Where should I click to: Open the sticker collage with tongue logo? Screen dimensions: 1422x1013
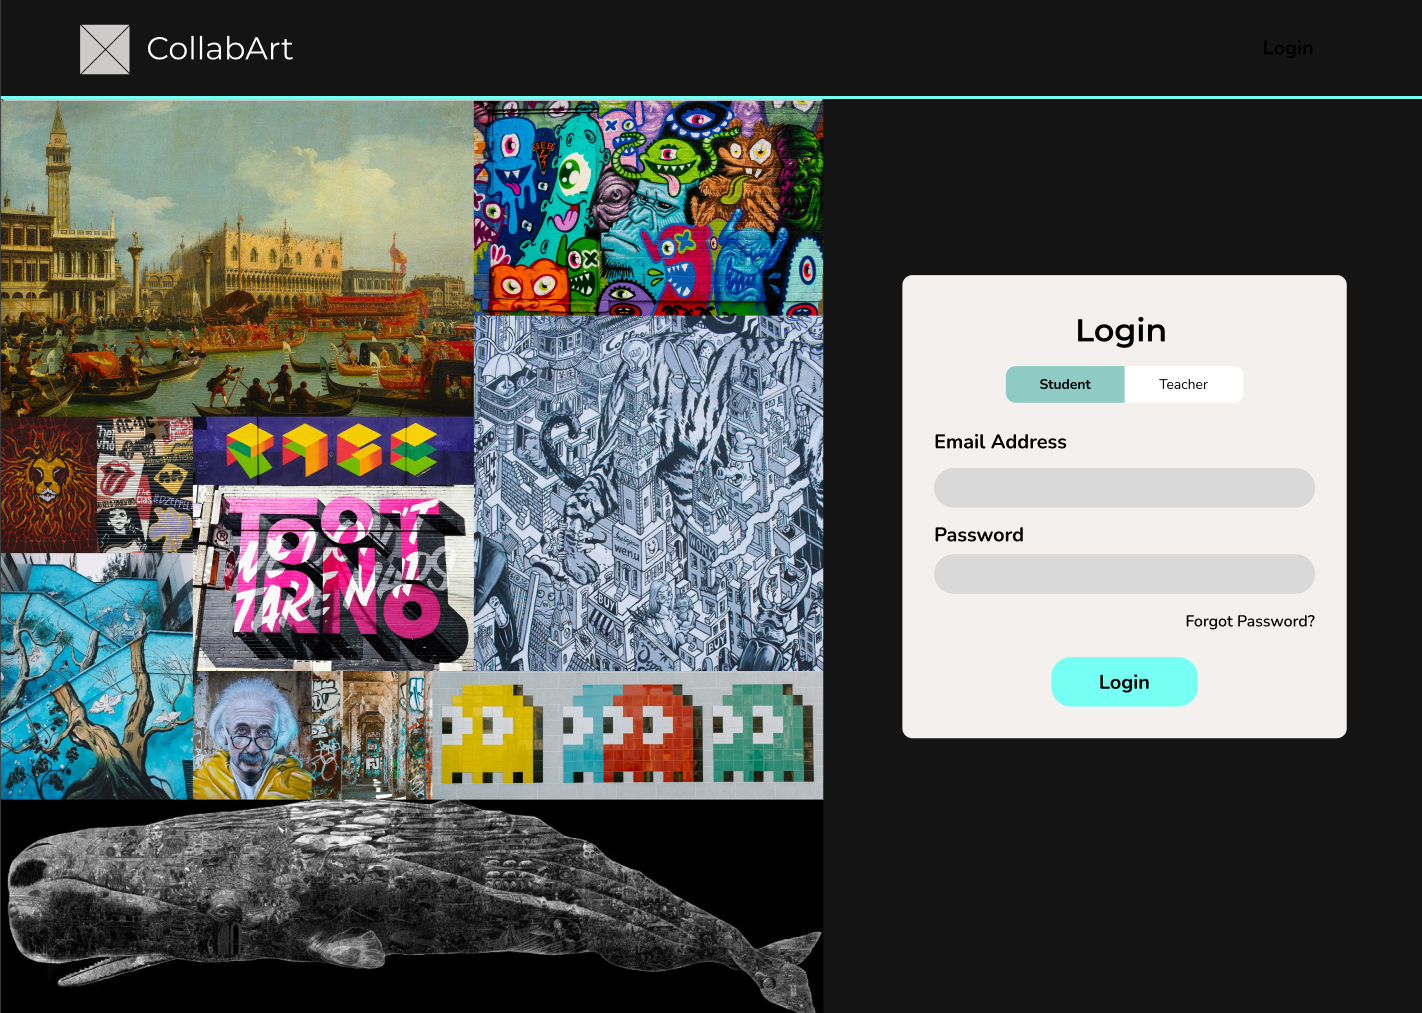tap(145, 485)
